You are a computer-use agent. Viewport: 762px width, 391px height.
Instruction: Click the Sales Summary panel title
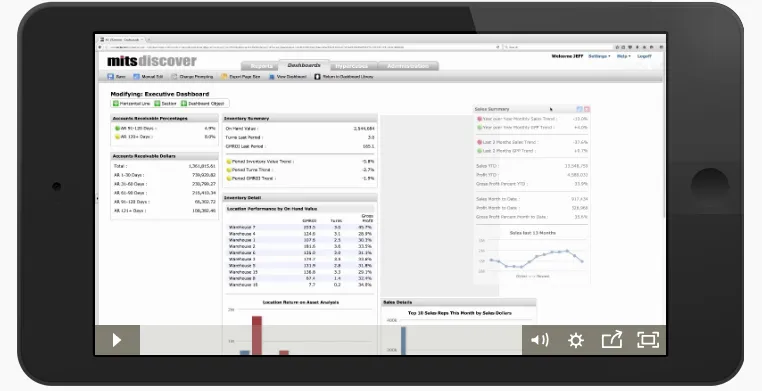tap(492, 109)
